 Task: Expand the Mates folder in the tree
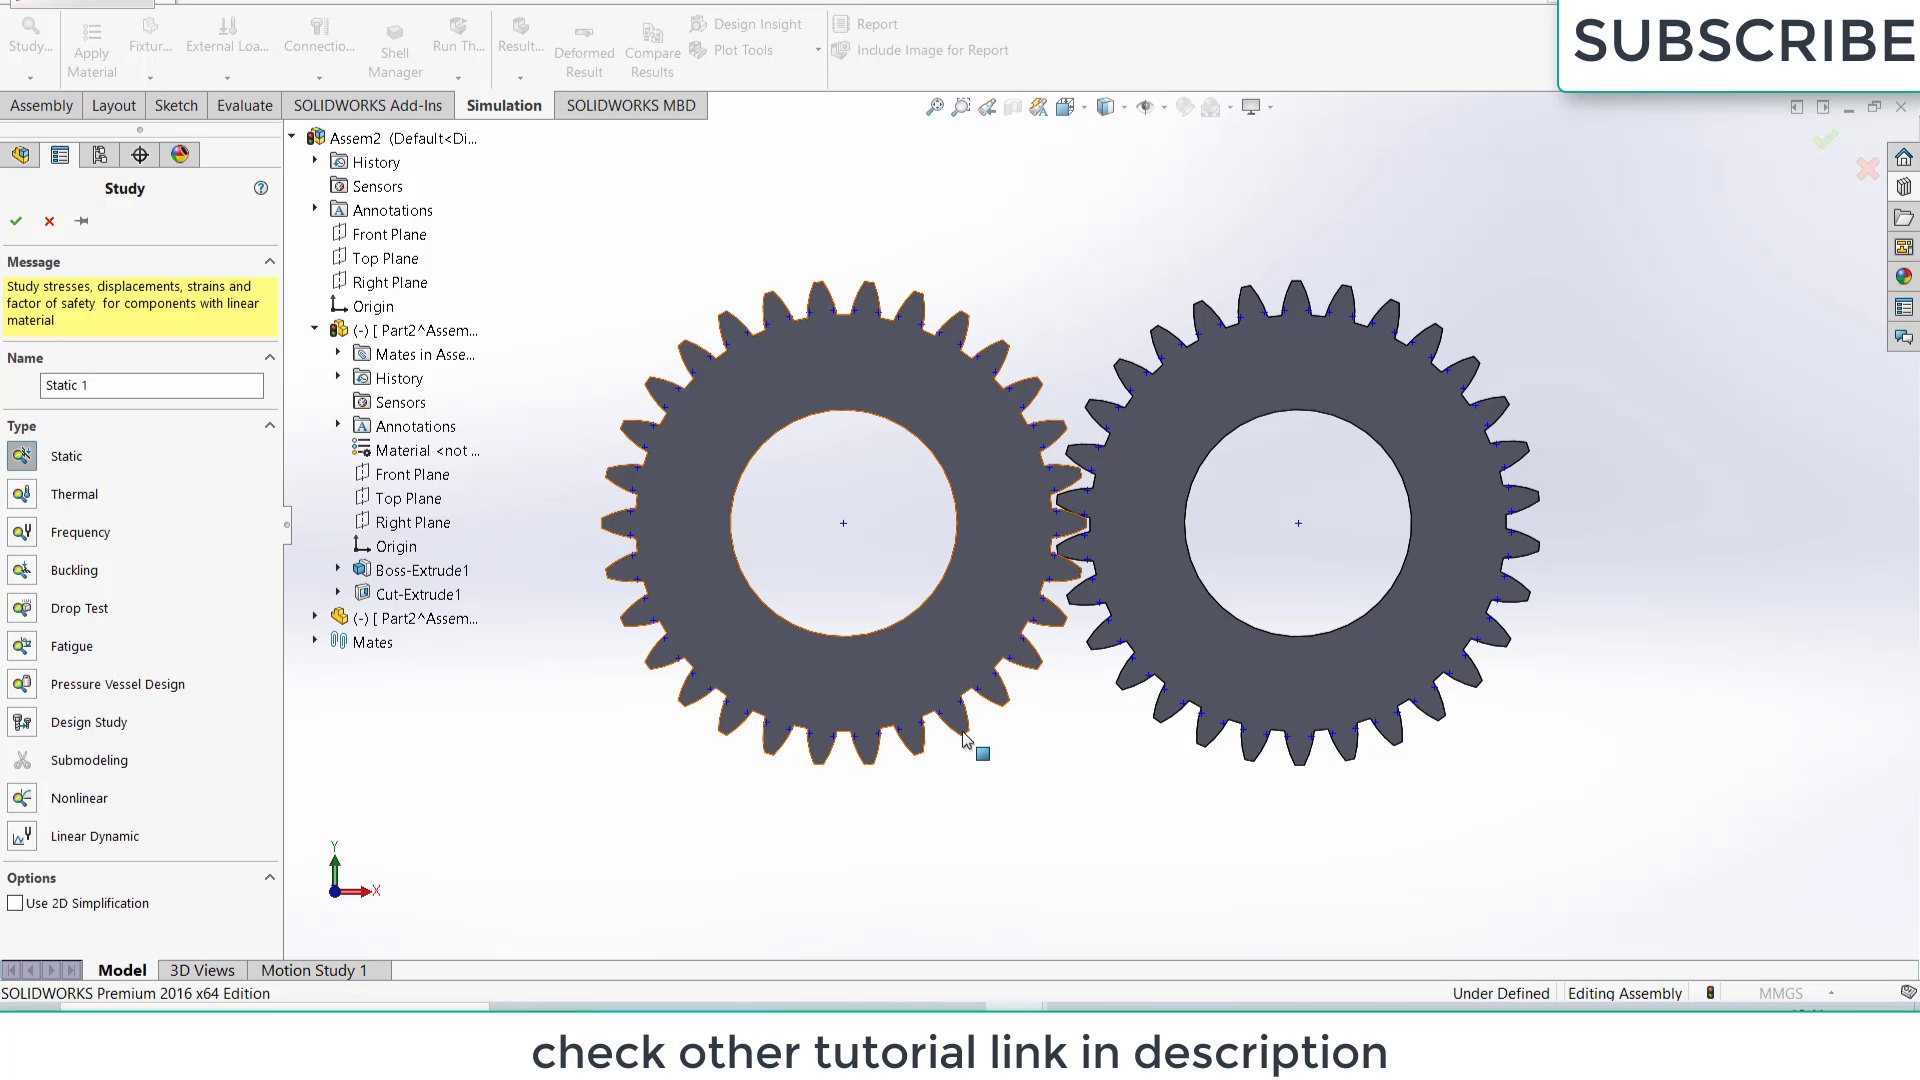[x=315, y=641]
